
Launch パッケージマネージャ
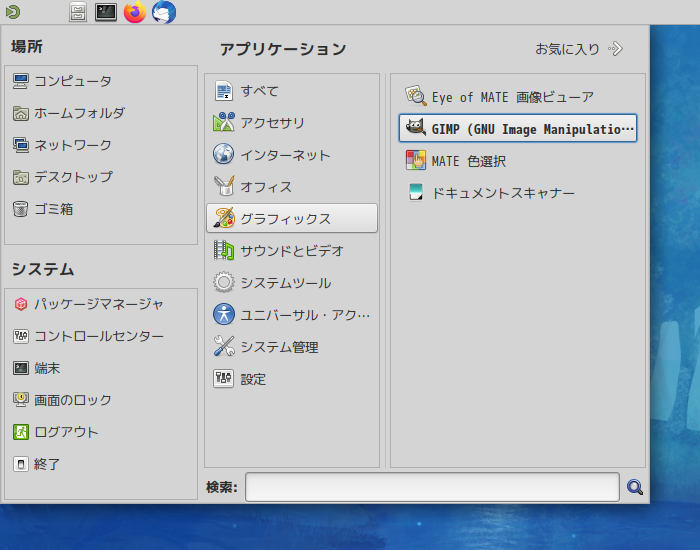(x=88, y=304)
